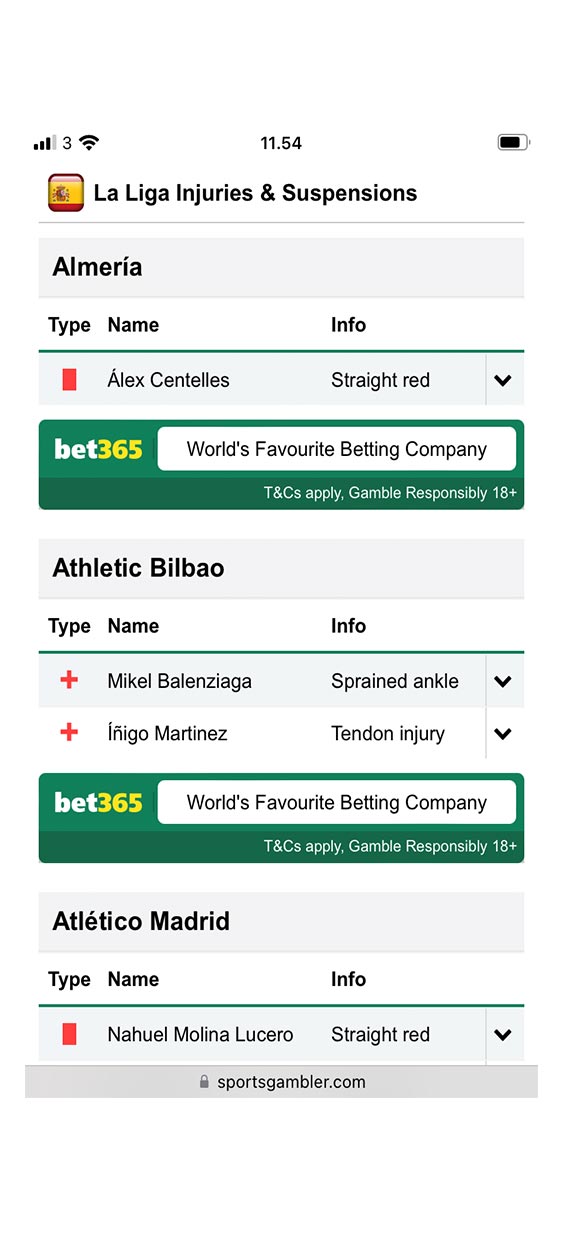Screen dimensions: 564x1259
Task: Click the bet365 logo under Almería
Action: pos(98,449)
